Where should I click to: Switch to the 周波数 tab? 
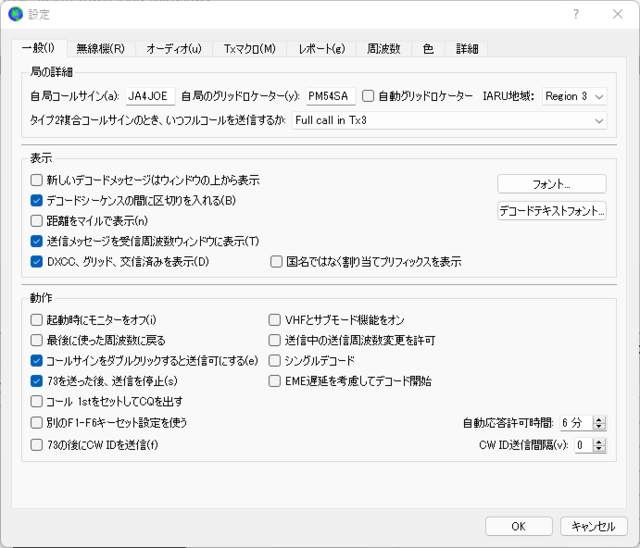pyautogui.click(x=383, y=49)
